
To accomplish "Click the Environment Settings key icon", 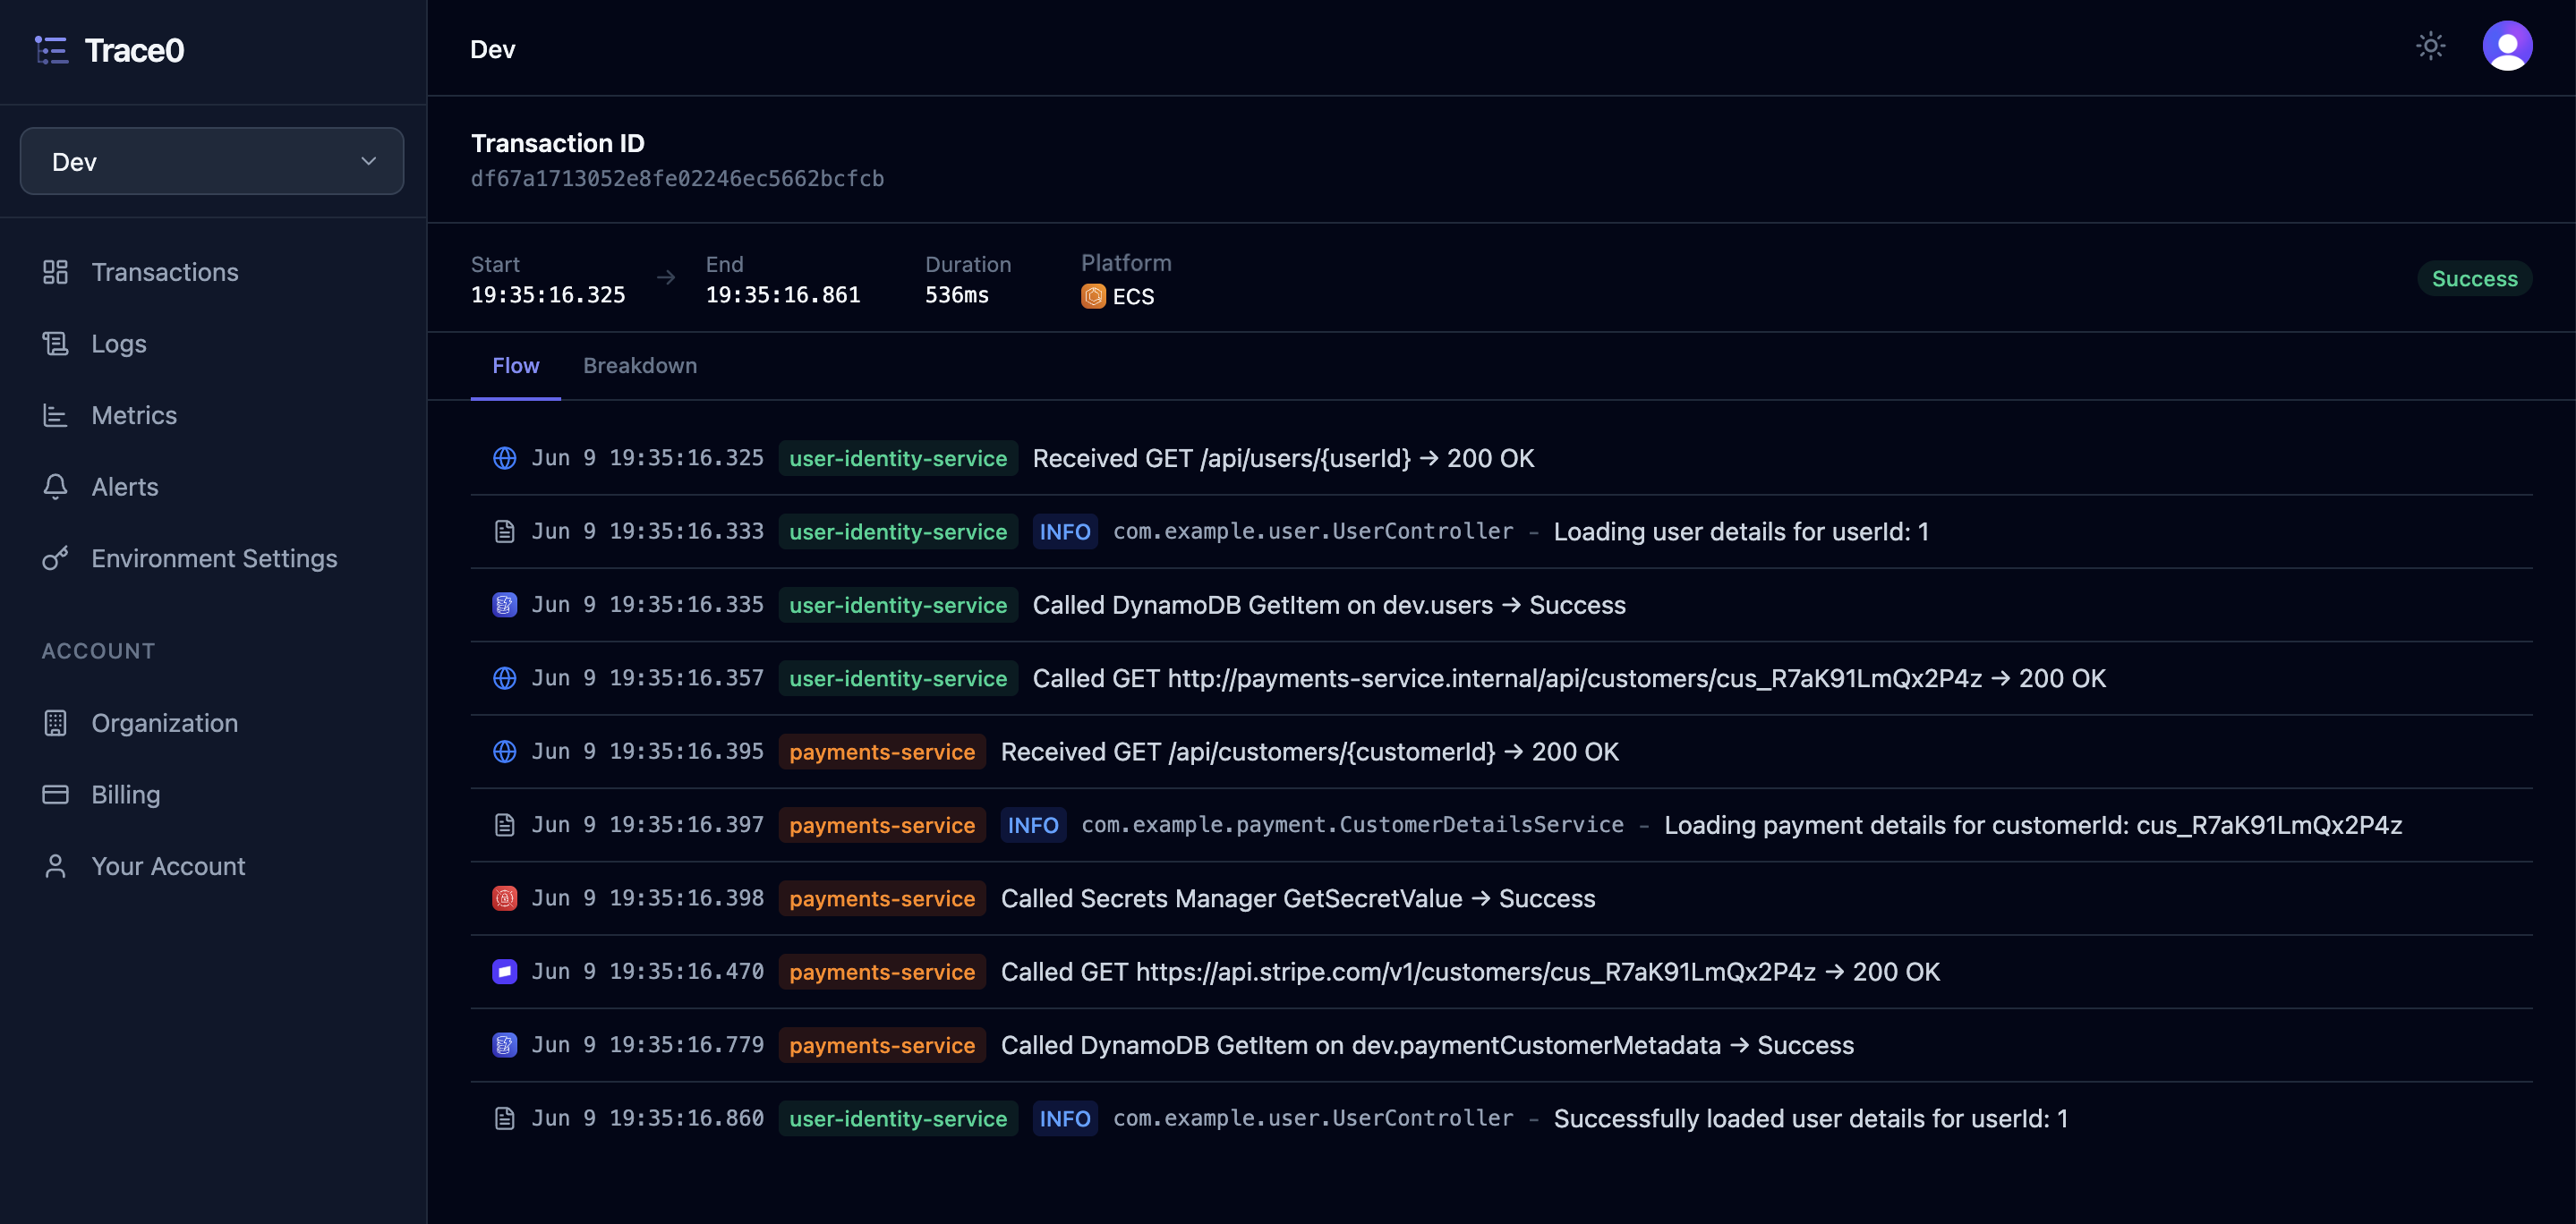I will tap(55, 558).
